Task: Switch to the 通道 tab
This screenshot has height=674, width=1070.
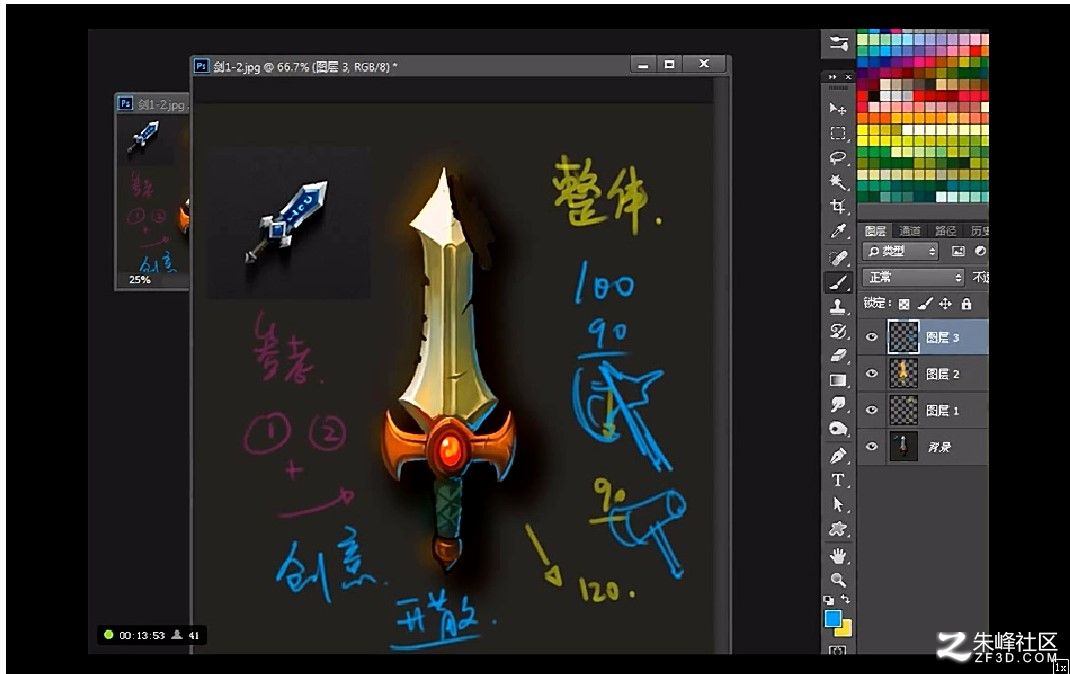Action: pyautogui.click(x=910, y=231)
